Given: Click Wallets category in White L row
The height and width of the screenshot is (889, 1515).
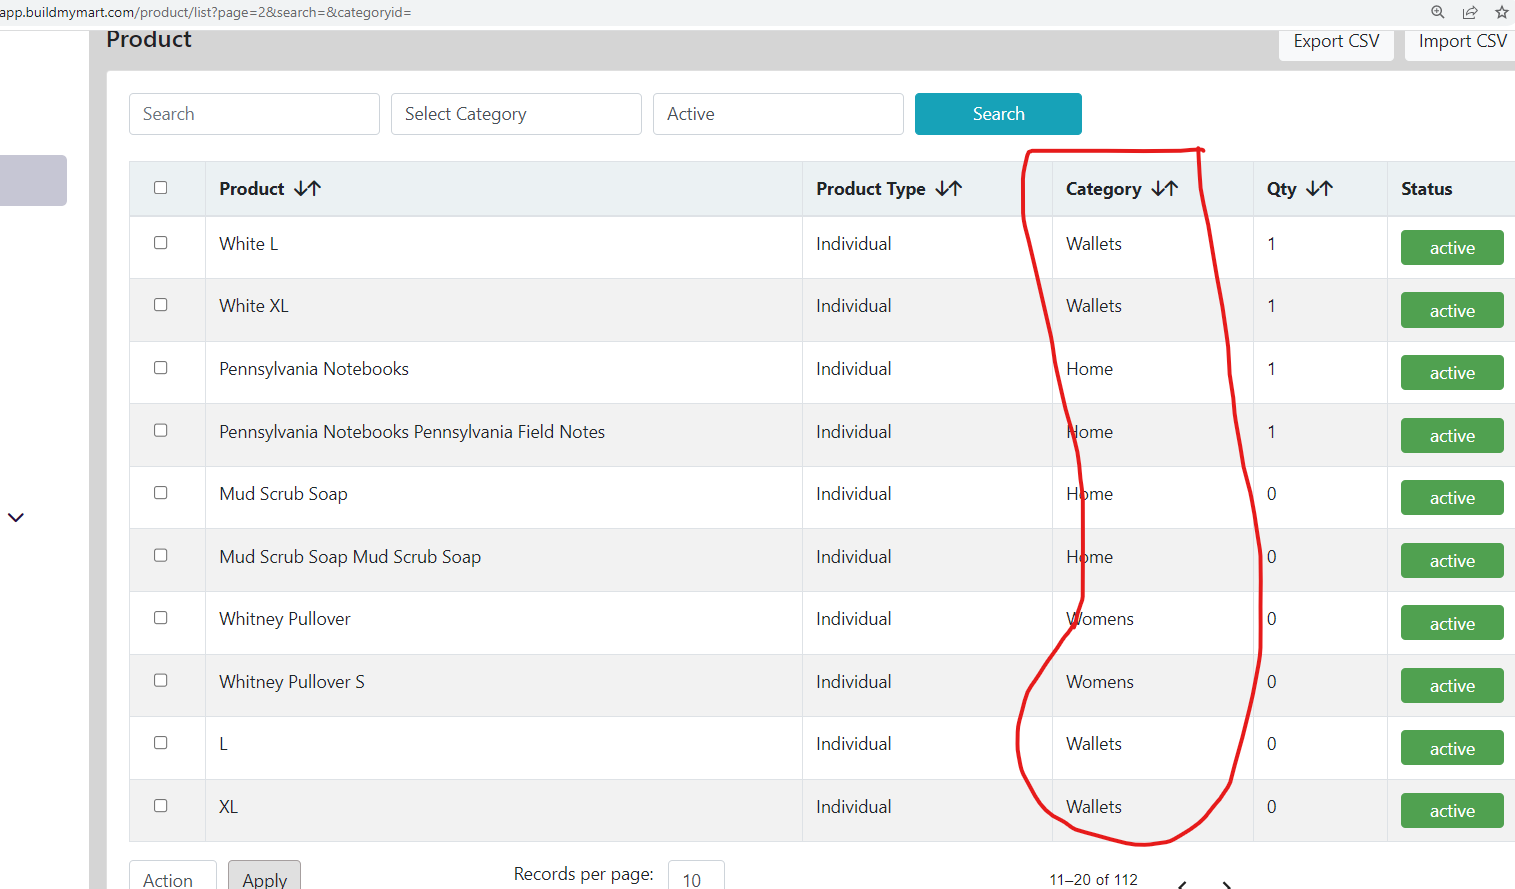Looking at the screenshot, I should coord(1094,244).
